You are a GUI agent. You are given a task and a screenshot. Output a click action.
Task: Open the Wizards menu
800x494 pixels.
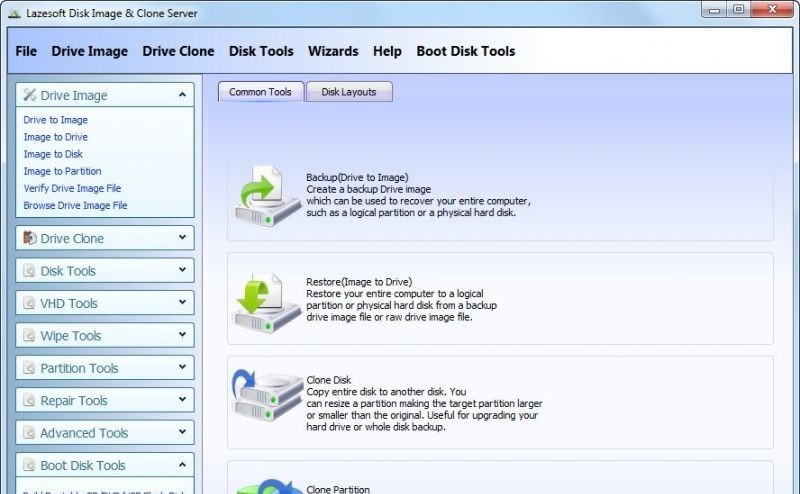coord(333,51)
